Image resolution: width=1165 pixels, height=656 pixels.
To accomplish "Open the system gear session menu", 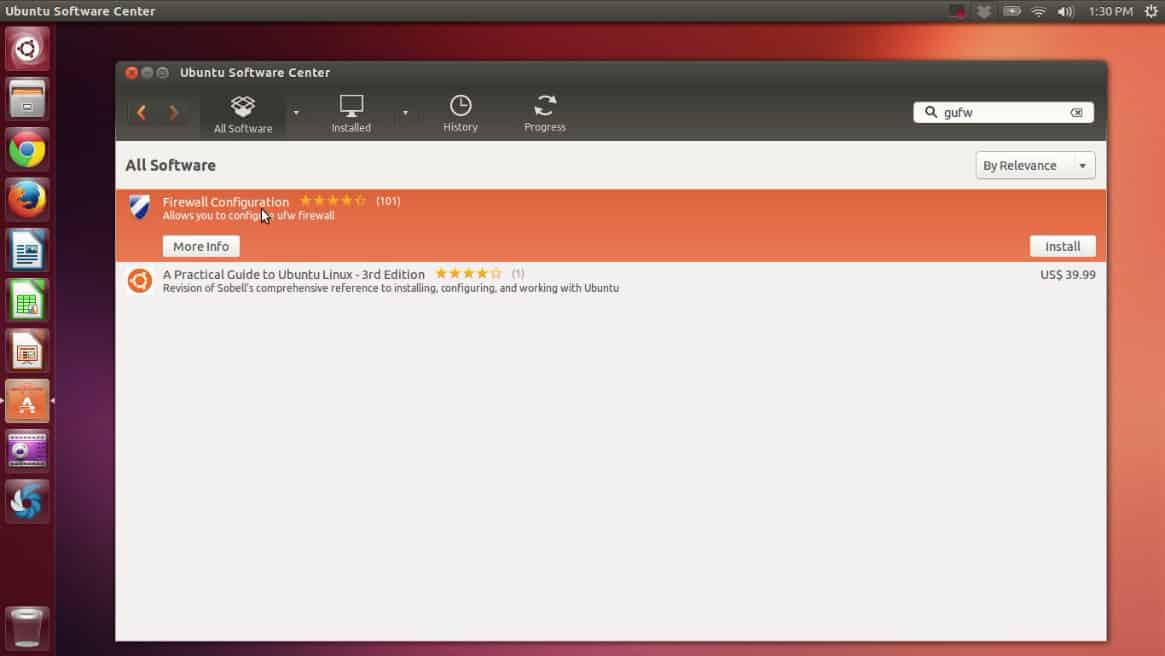I will point(1151,11).
